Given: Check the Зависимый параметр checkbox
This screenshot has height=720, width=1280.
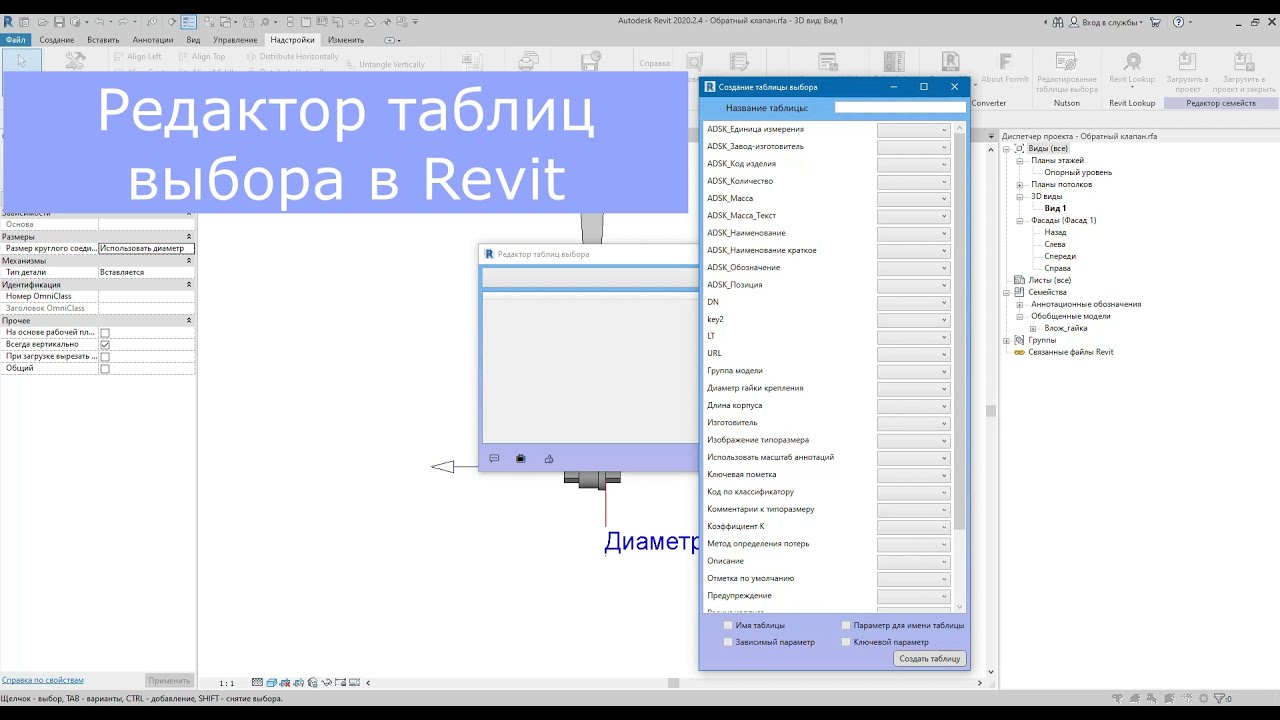Looking at the screenshot, I should (728, 642).
